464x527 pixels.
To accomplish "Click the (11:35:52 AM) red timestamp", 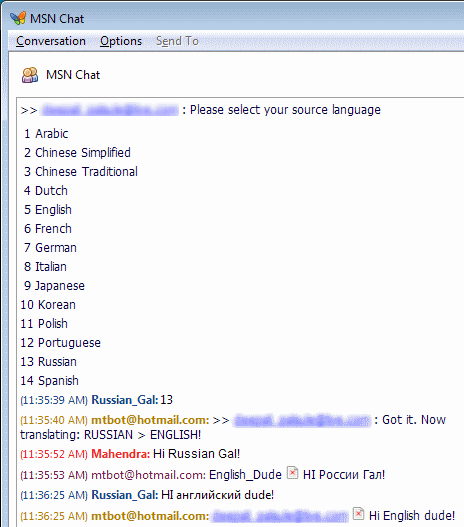I will pos(54,454).
